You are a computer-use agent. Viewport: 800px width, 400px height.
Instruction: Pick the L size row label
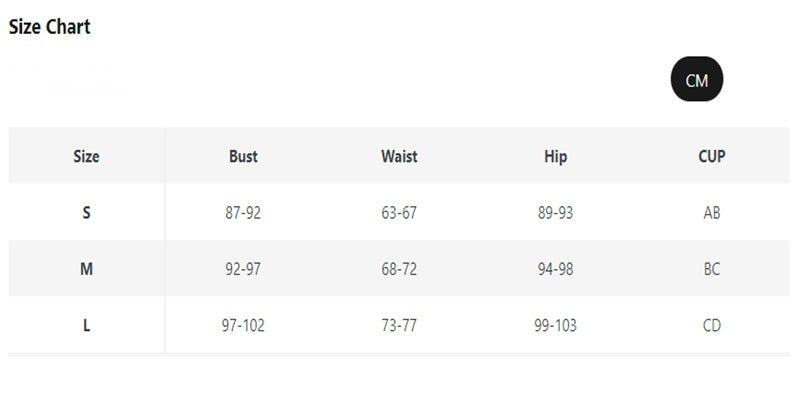click(x=86, y=325)
